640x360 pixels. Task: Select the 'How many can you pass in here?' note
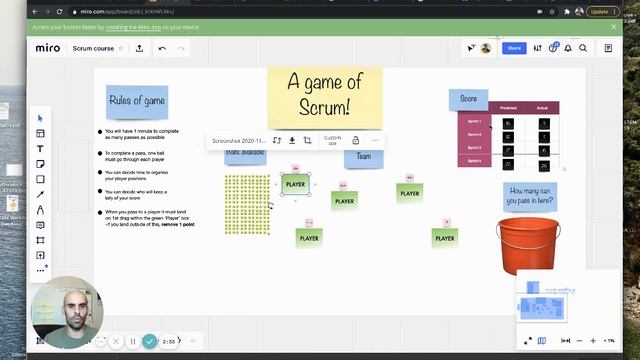pos(530,196)
